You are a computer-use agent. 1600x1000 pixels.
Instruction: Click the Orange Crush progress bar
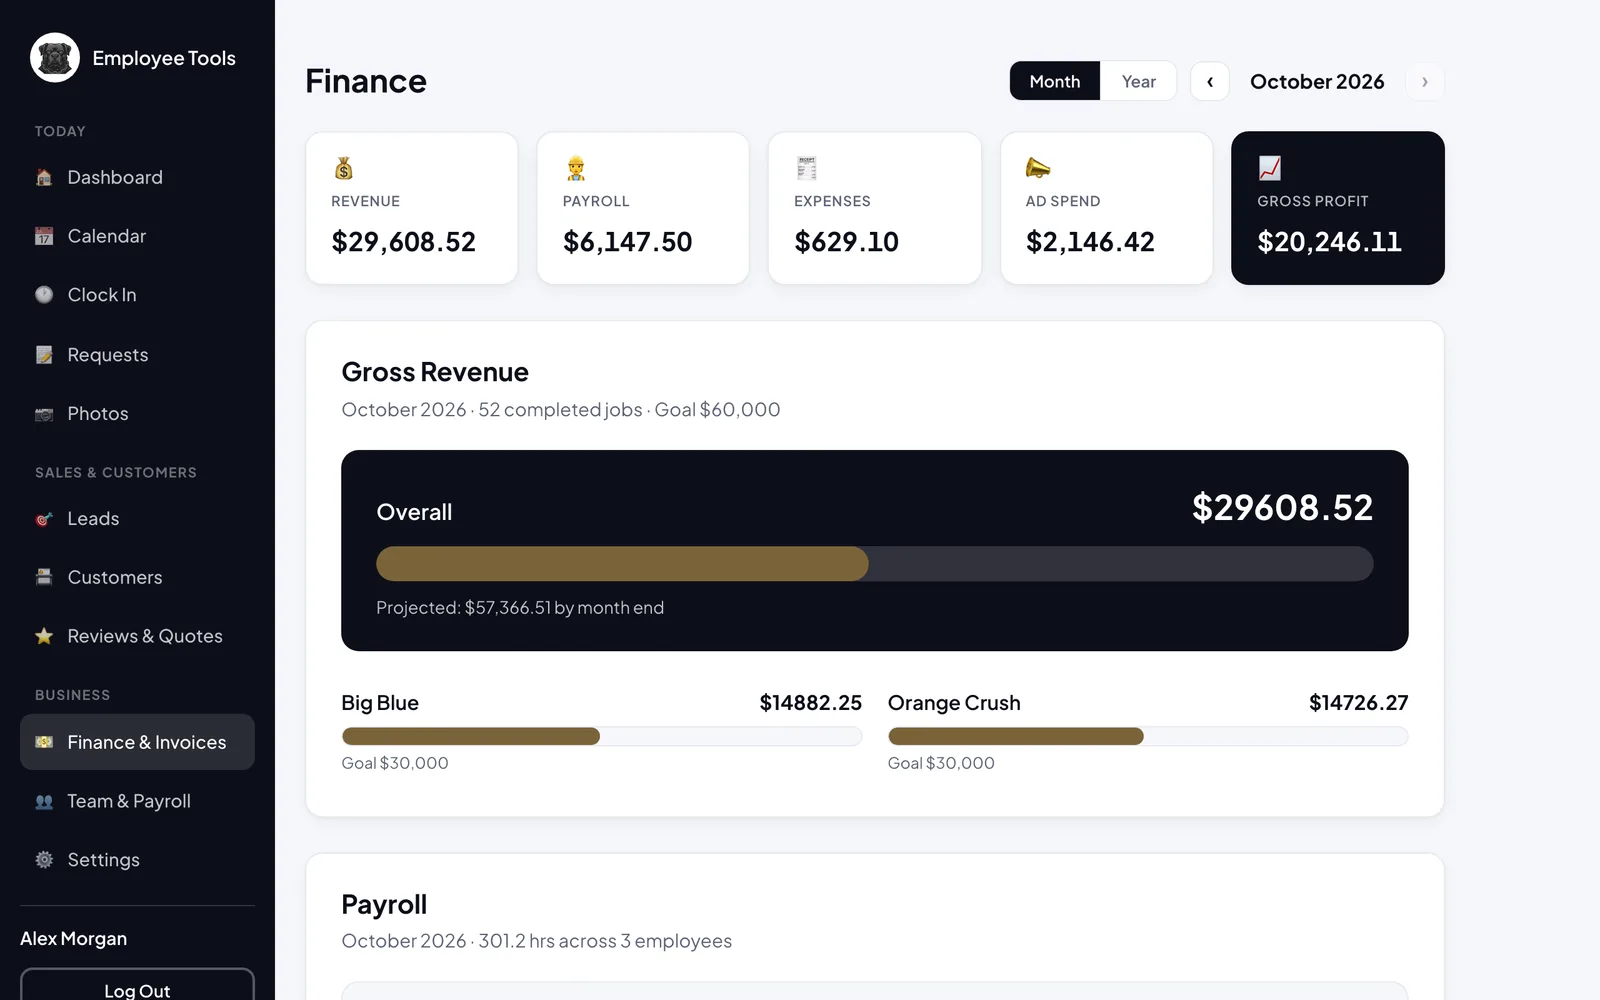click(x=1148, y=736)
